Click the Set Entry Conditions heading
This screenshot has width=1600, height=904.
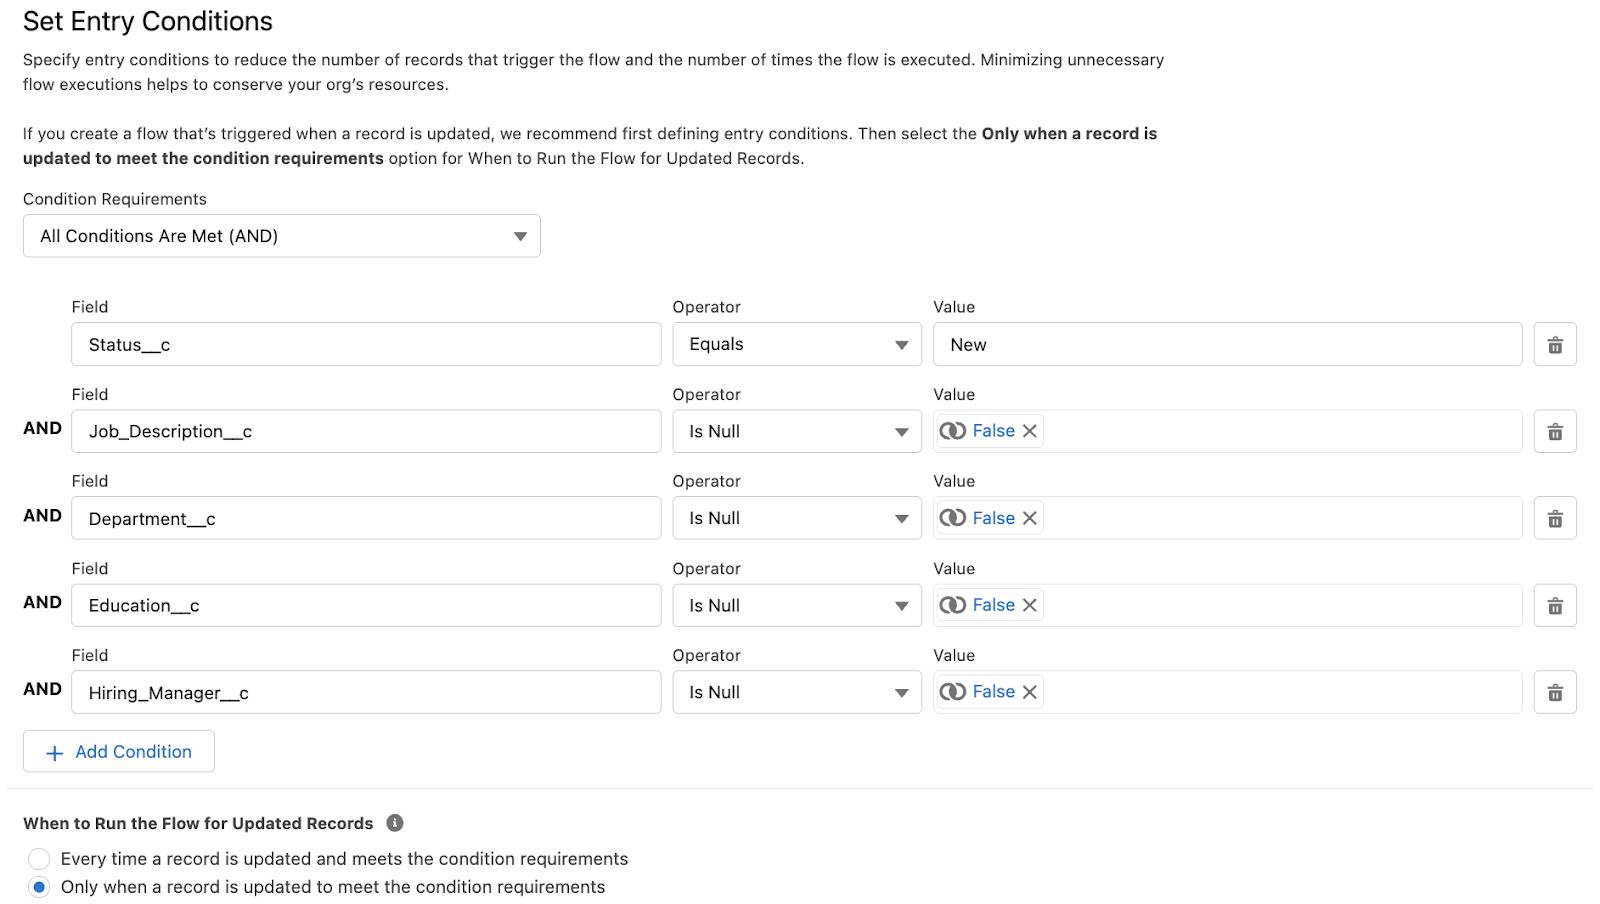click(x=146, y=21)
